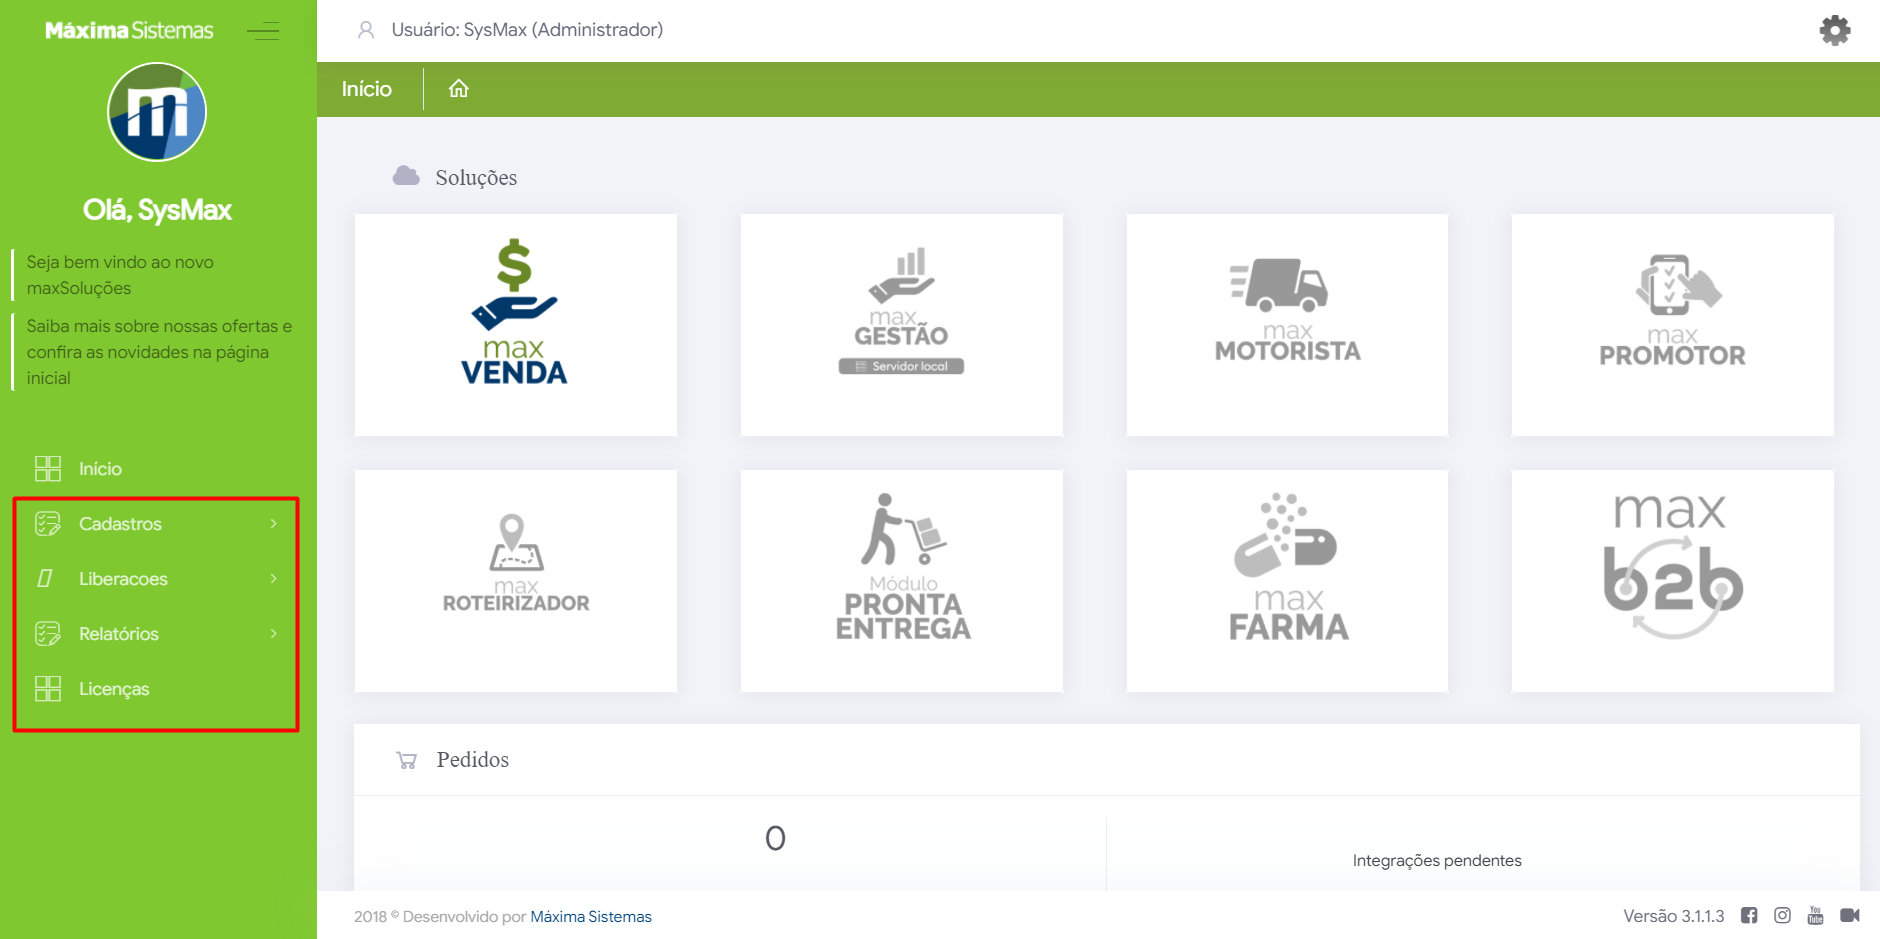
Task: Open the Instagram icon in the footer
Action: 1782,915
